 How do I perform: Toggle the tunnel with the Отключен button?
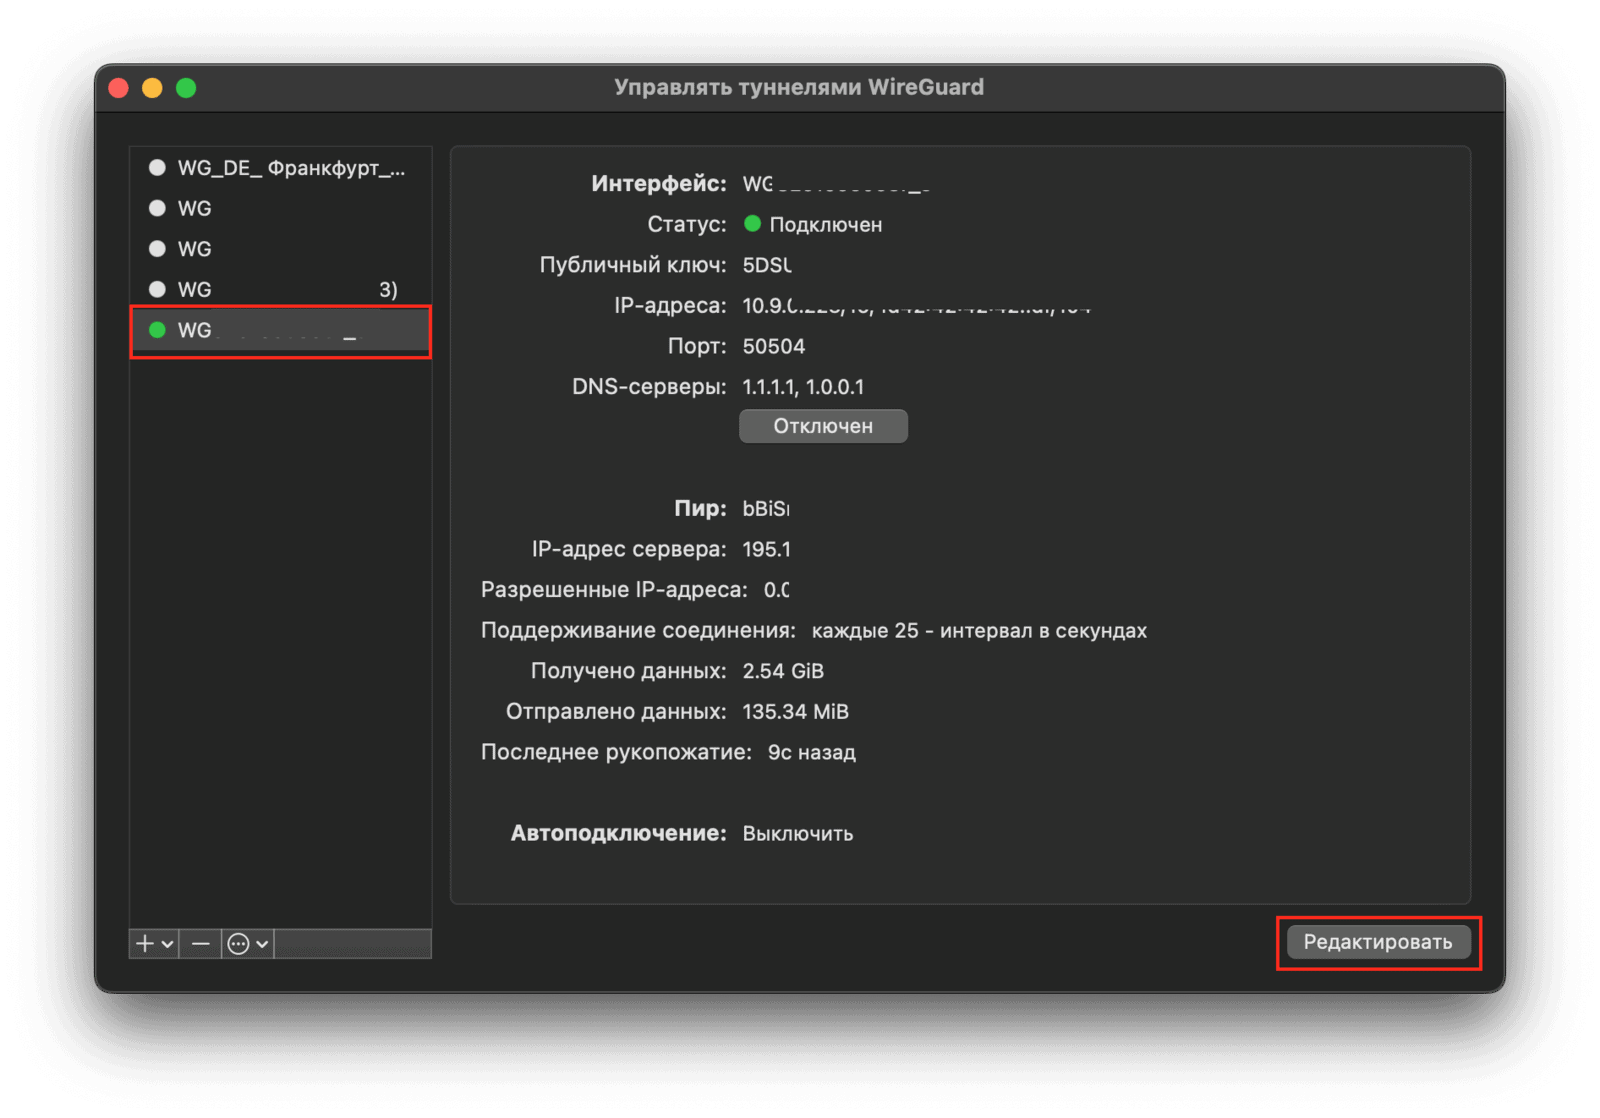click(822, 426)
